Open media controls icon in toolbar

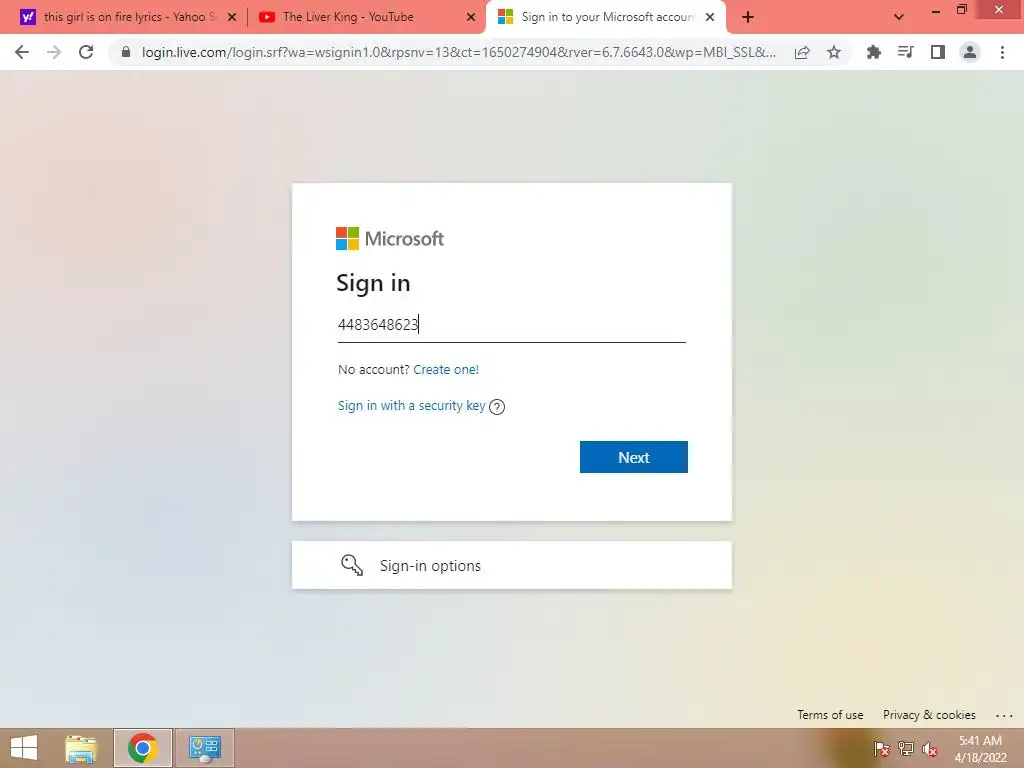coord(906,52)
